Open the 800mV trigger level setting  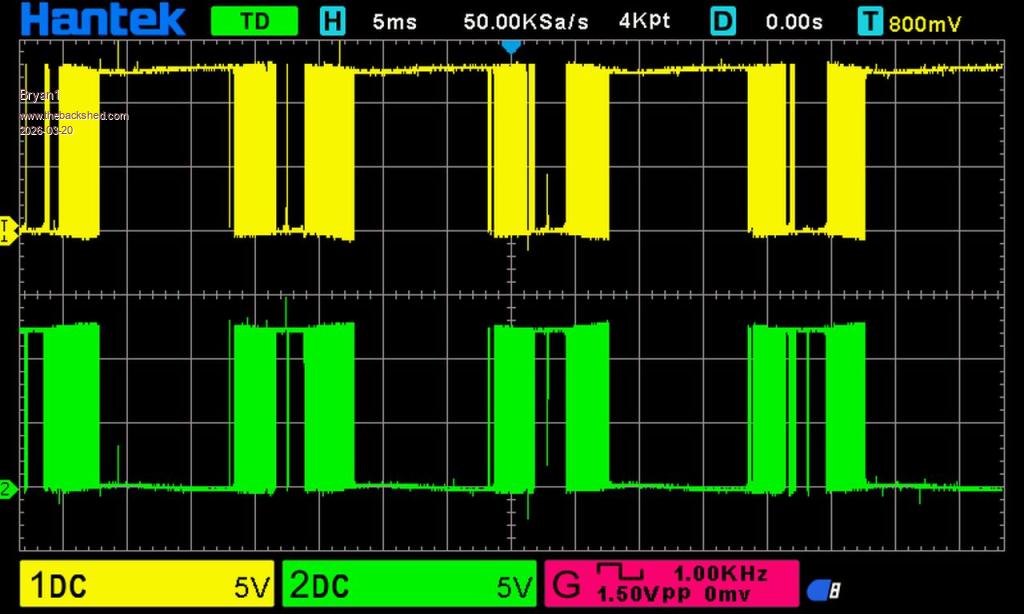(x=924, y=24)
